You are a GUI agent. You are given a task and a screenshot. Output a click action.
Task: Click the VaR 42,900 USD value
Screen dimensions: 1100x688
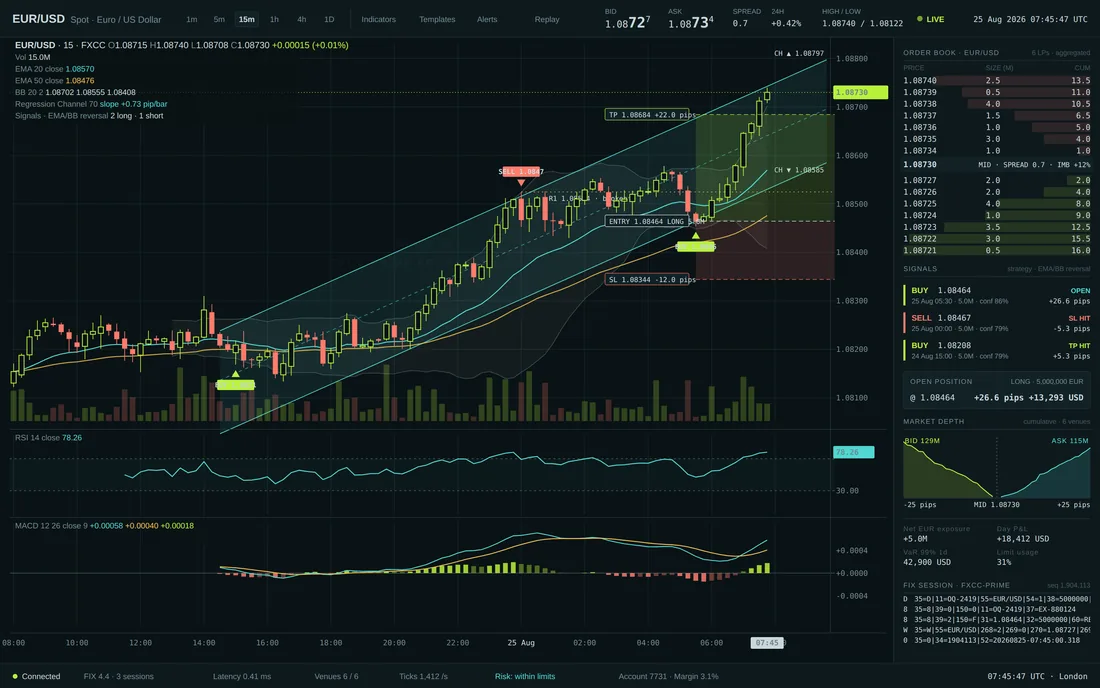[927, 562]
